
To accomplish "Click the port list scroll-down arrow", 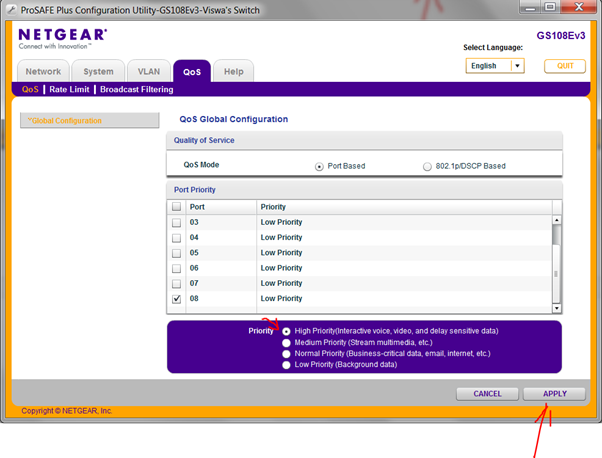I will (x=556, y=308).
